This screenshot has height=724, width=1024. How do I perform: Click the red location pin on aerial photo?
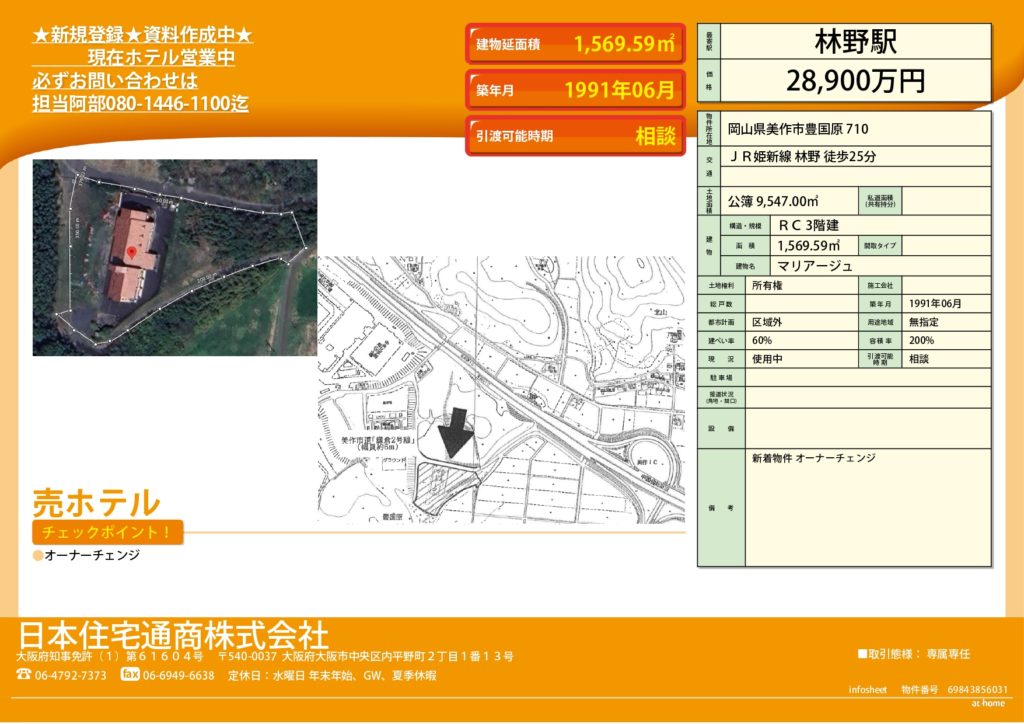[x=130, y=256]
